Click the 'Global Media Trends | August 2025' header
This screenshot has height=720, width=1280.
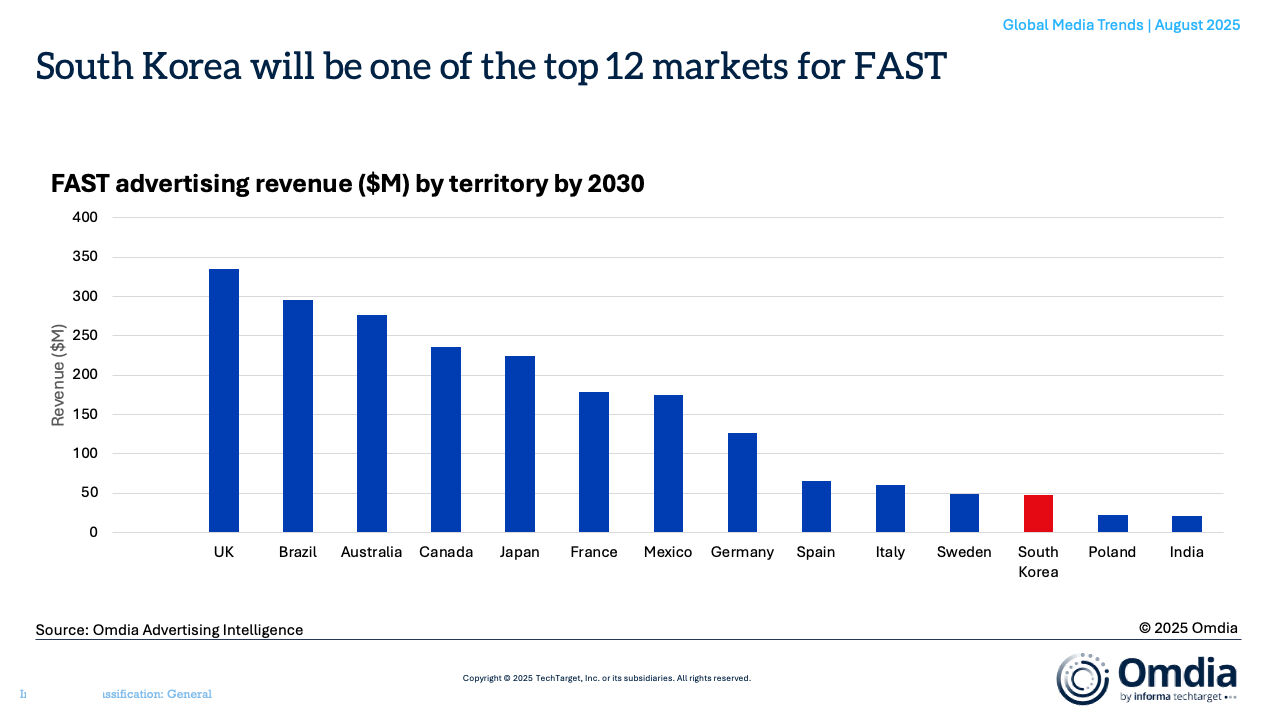tap(1121, 25)
